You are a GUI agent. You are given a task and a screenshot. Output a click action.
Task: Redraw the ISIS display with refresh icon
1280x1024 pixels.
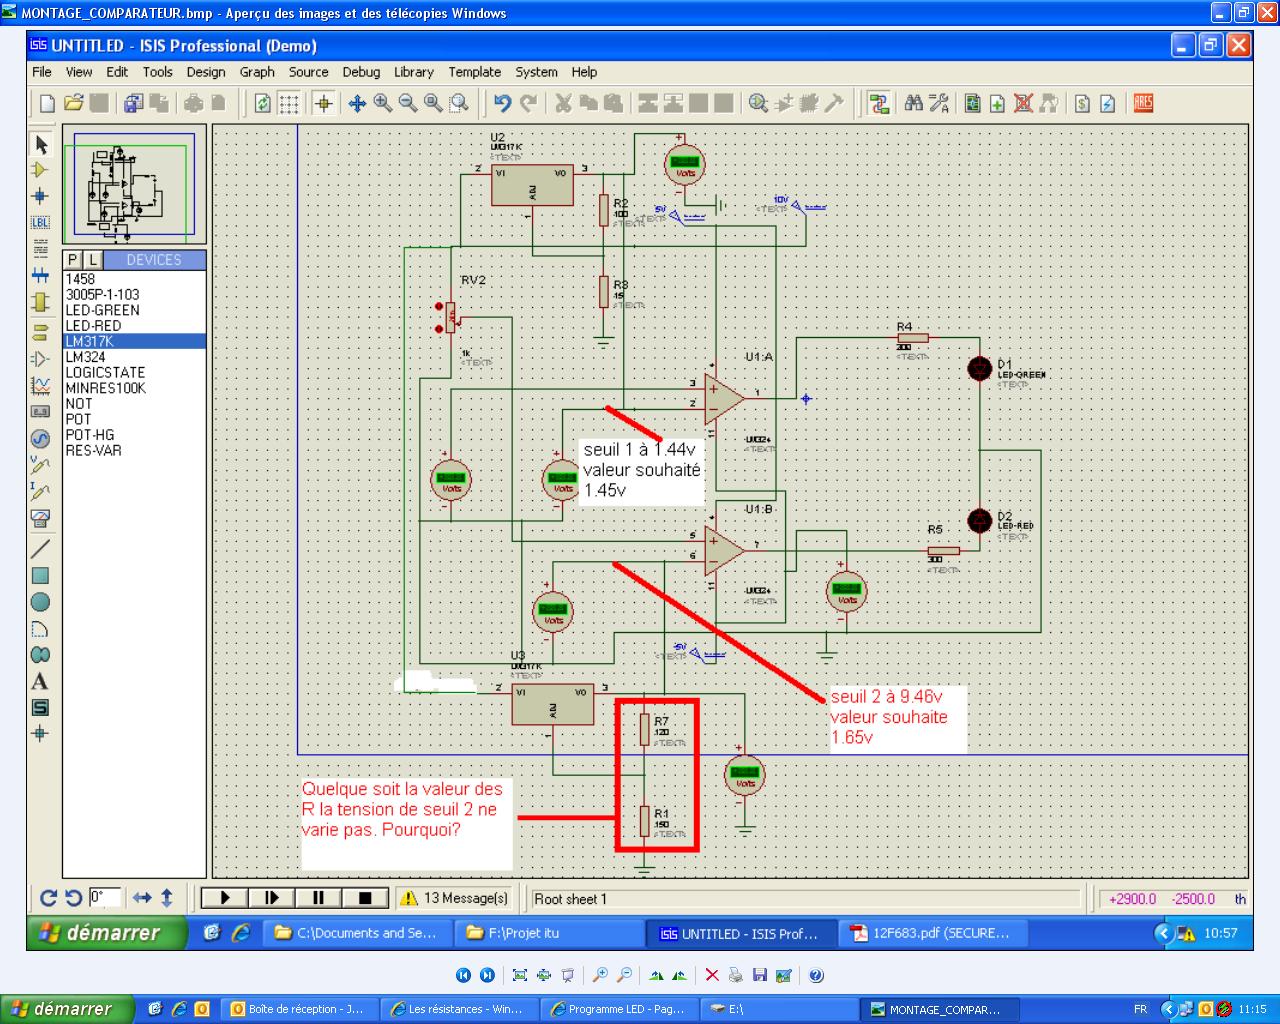(263, 103)
